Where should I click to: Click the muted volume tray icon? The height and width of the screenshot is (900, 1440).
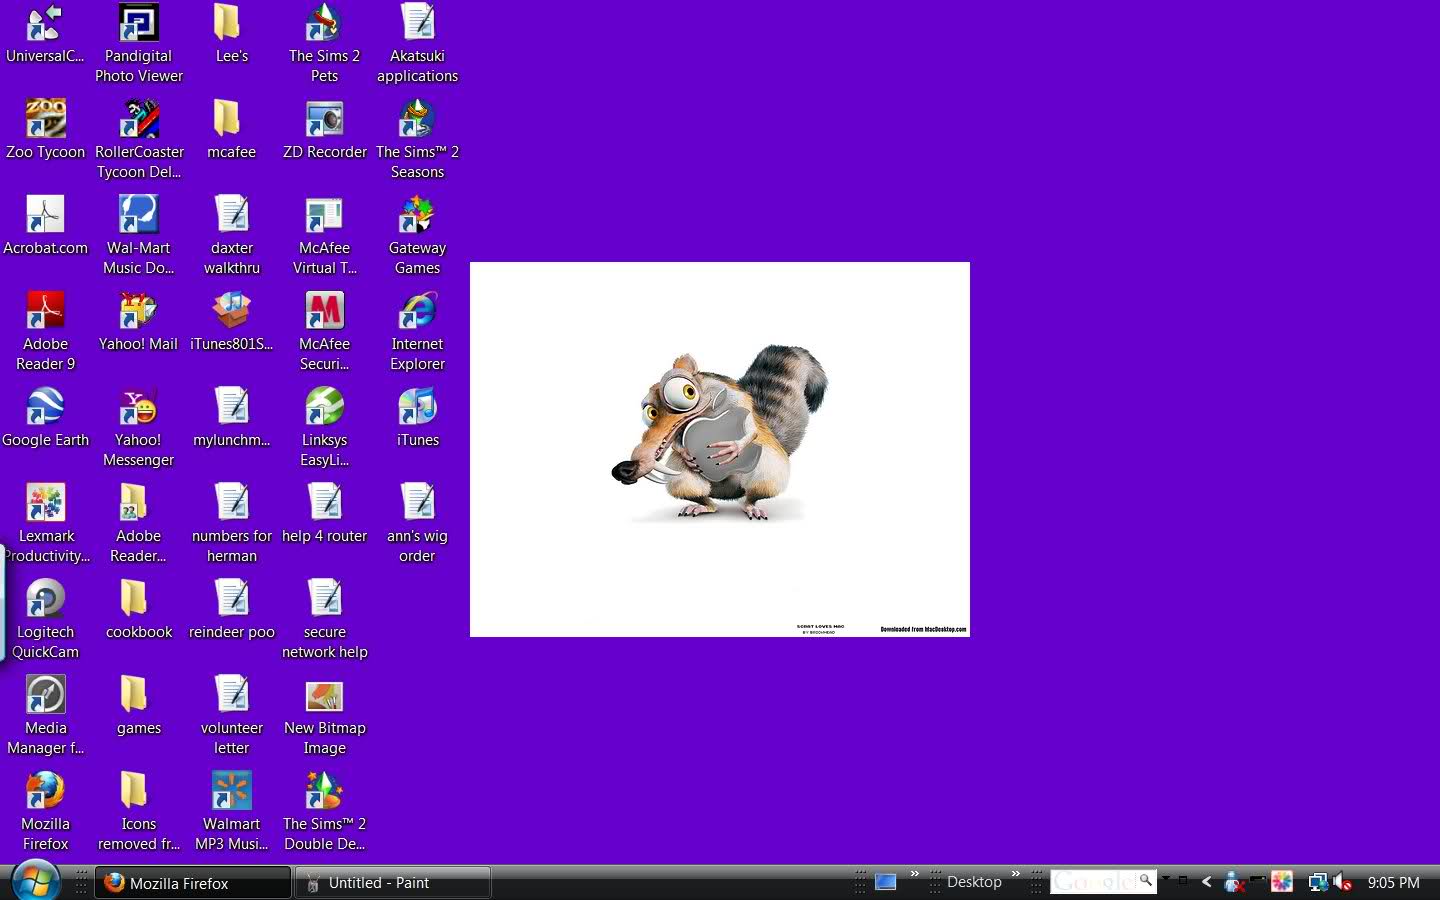pos(1343,882)
